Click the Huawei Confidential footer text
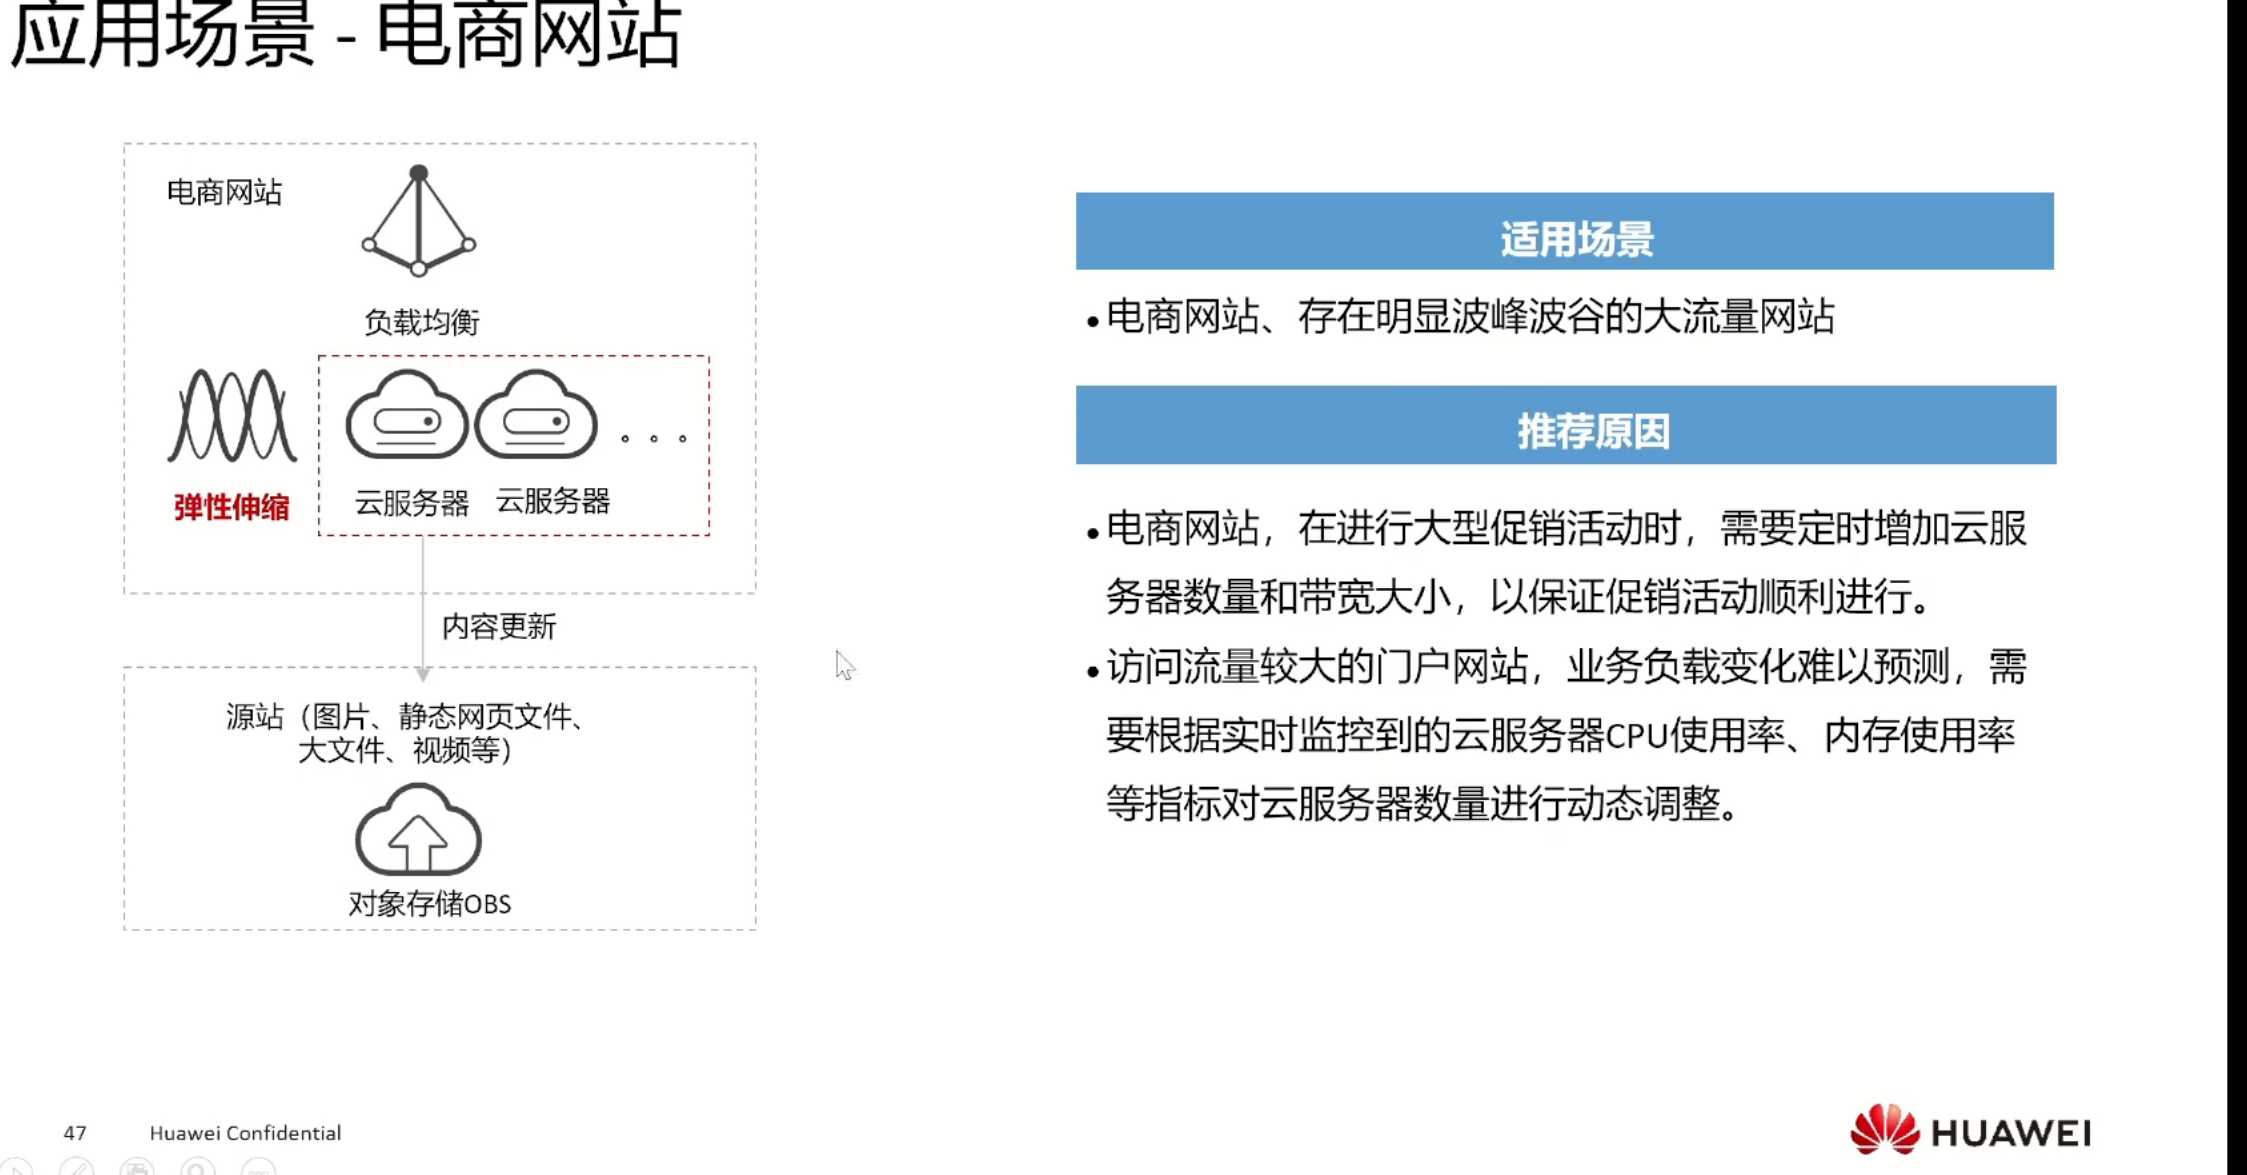 245,1133
